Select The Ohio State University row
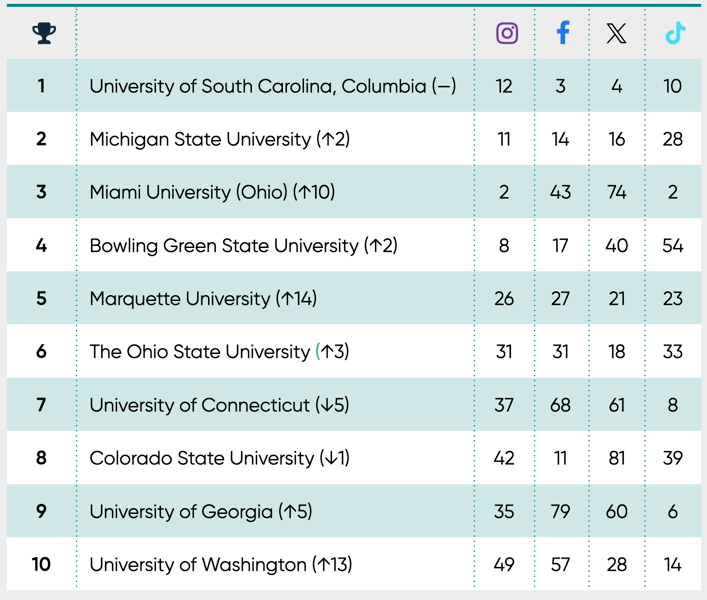707x600 pixels. (x=354, y=351)
